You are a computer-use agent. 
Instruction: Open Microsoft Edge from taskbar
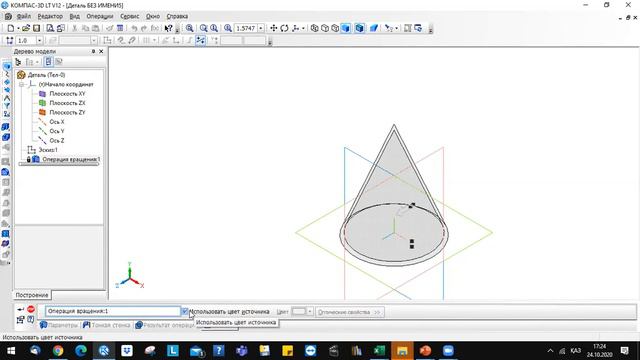[x=81, y=351]
